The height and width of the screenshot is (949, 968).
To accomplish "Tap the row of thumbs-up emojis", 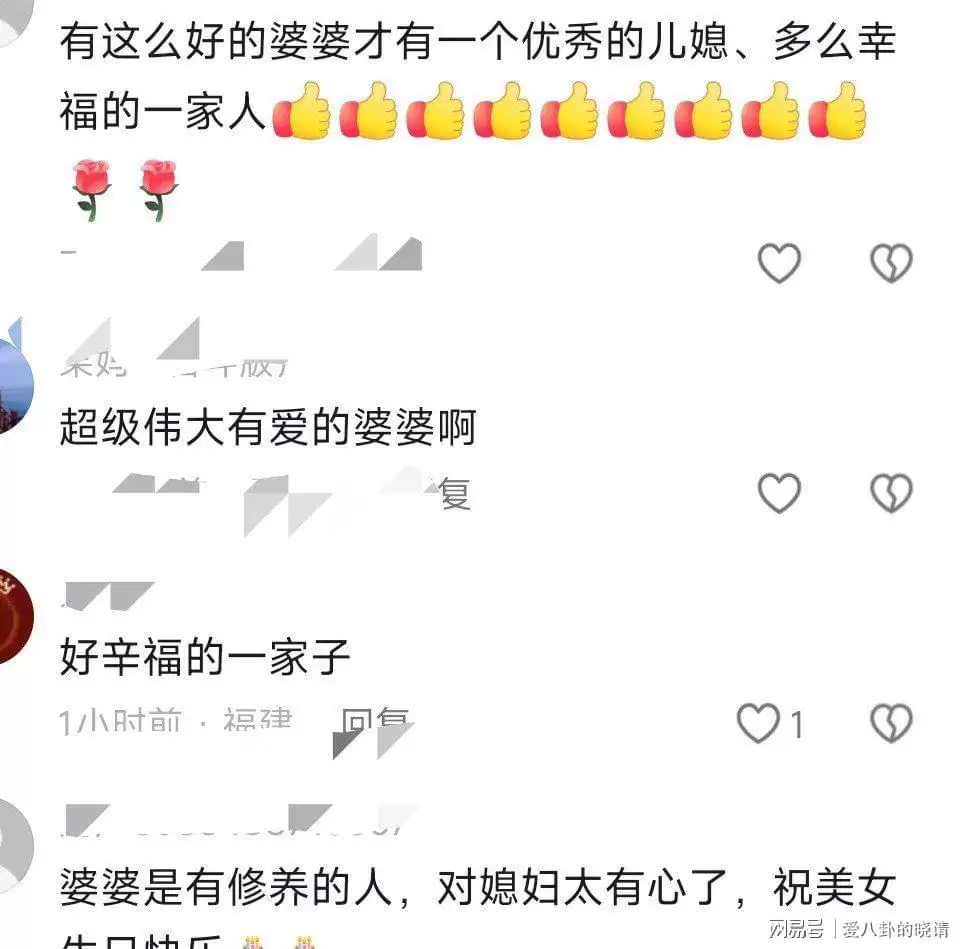I will point(569,111).
